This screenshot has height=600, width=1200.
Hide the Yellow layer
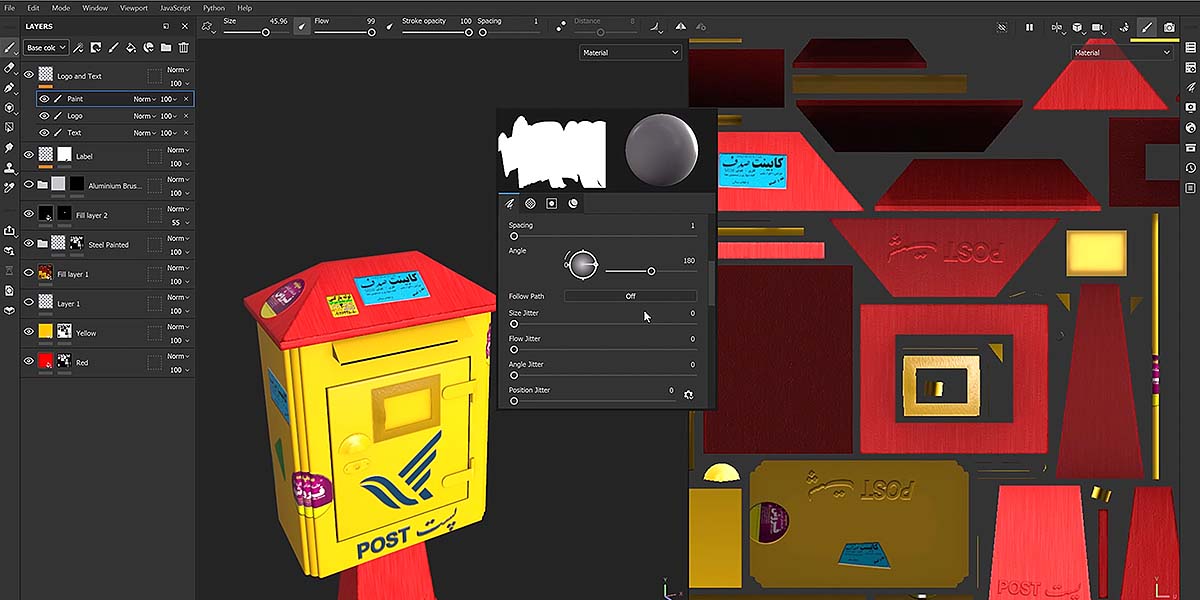29,331
